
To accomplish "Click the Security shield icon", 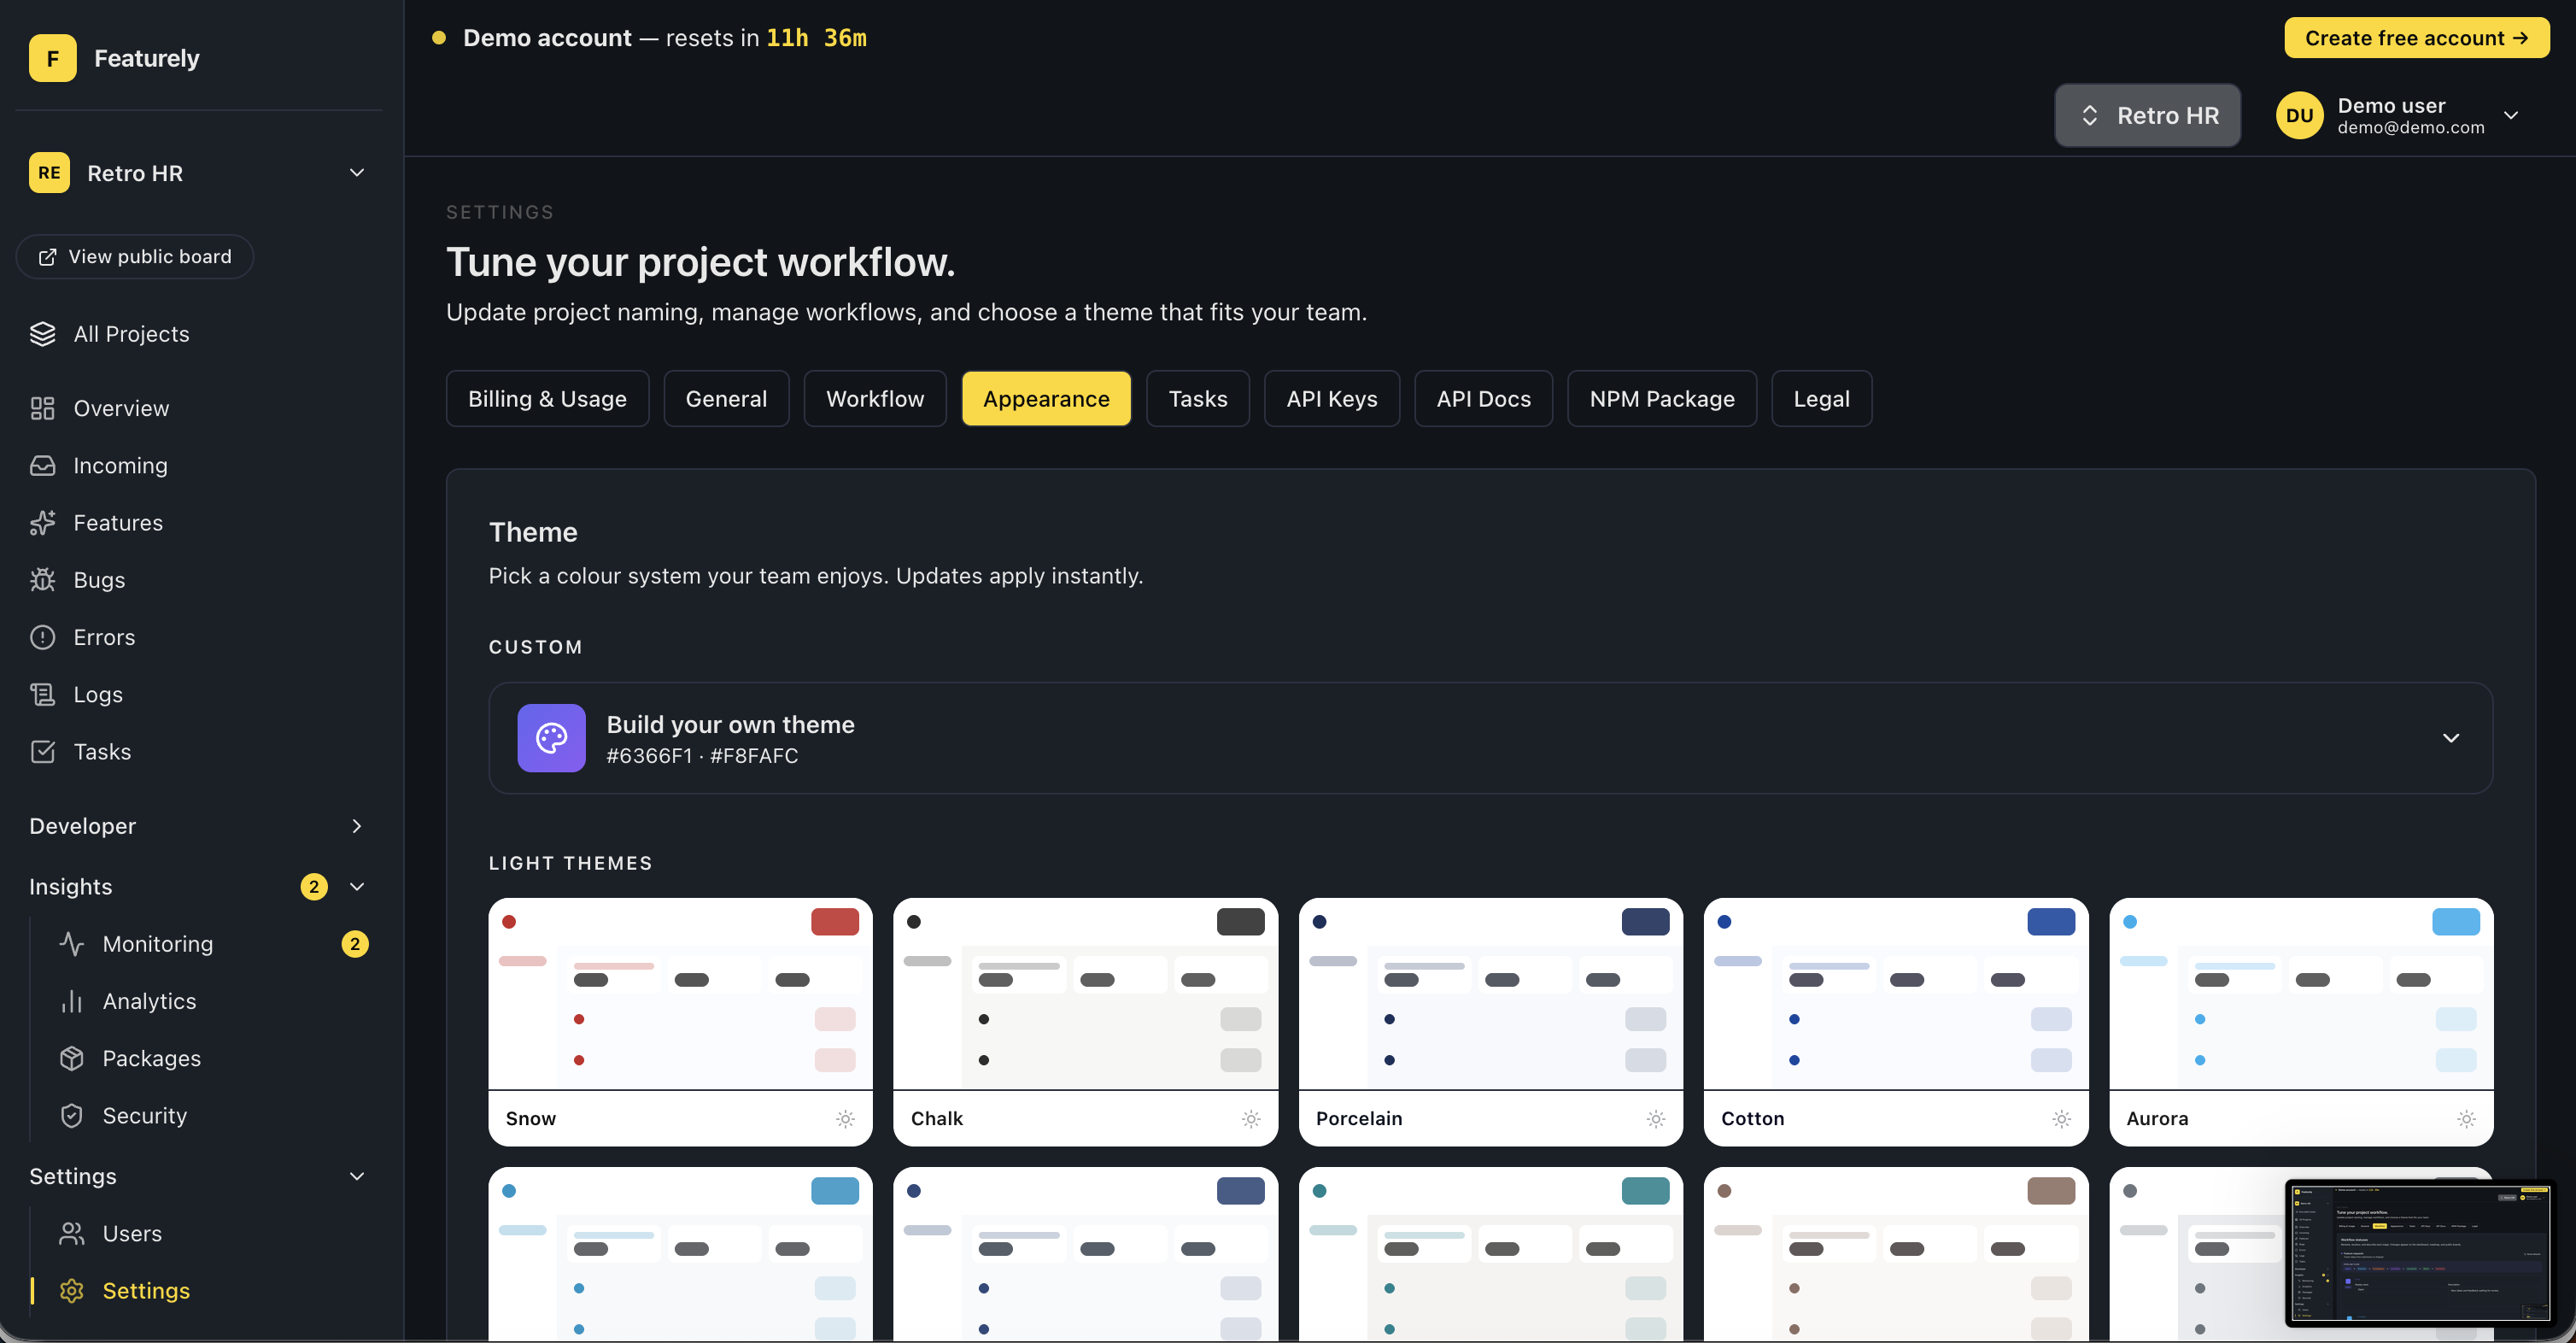I will click(x=71, y=1116).
